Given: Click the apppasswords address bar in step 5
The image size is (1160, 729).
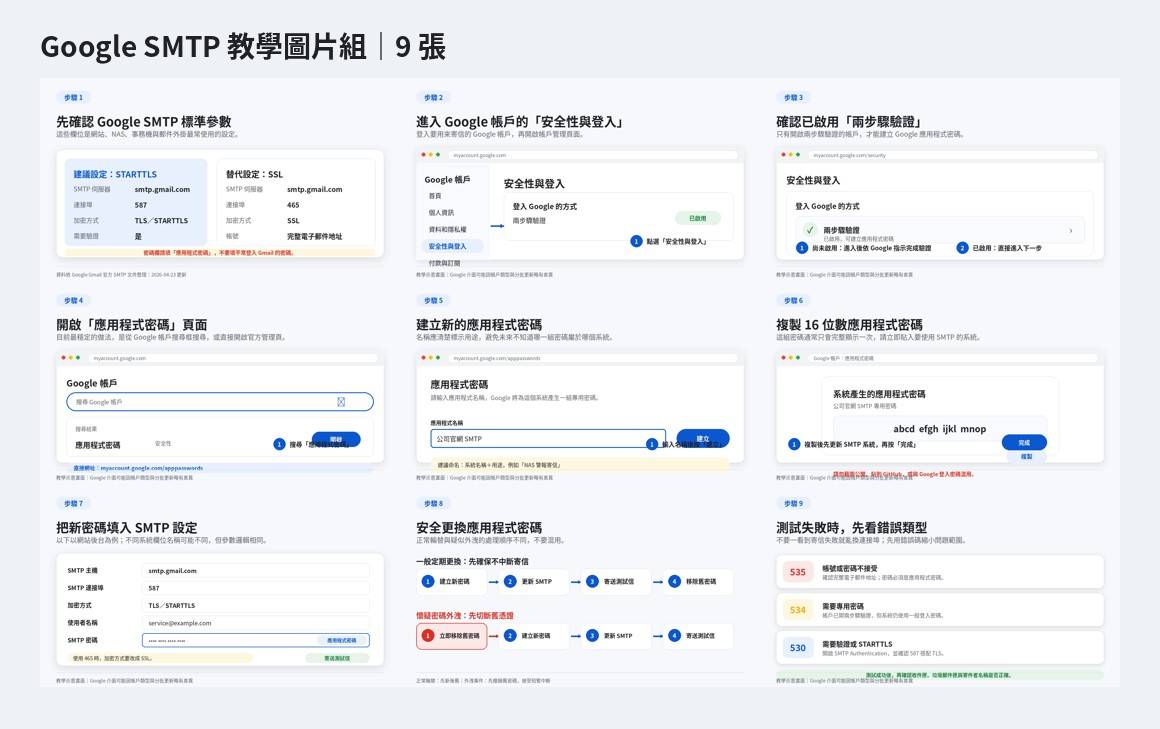Looking at the screenshot, I should pyautogui.click(x=592, y=357).
